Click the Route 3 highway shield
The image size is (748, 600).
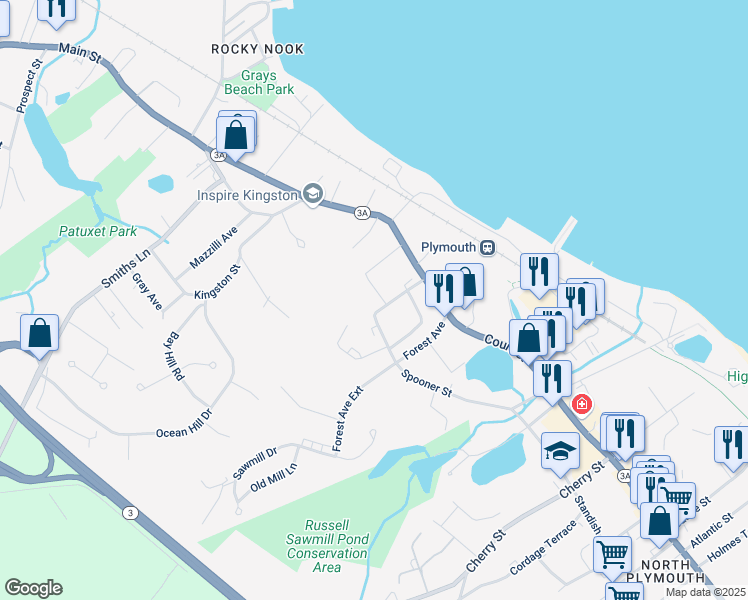[x=130, y=513]
